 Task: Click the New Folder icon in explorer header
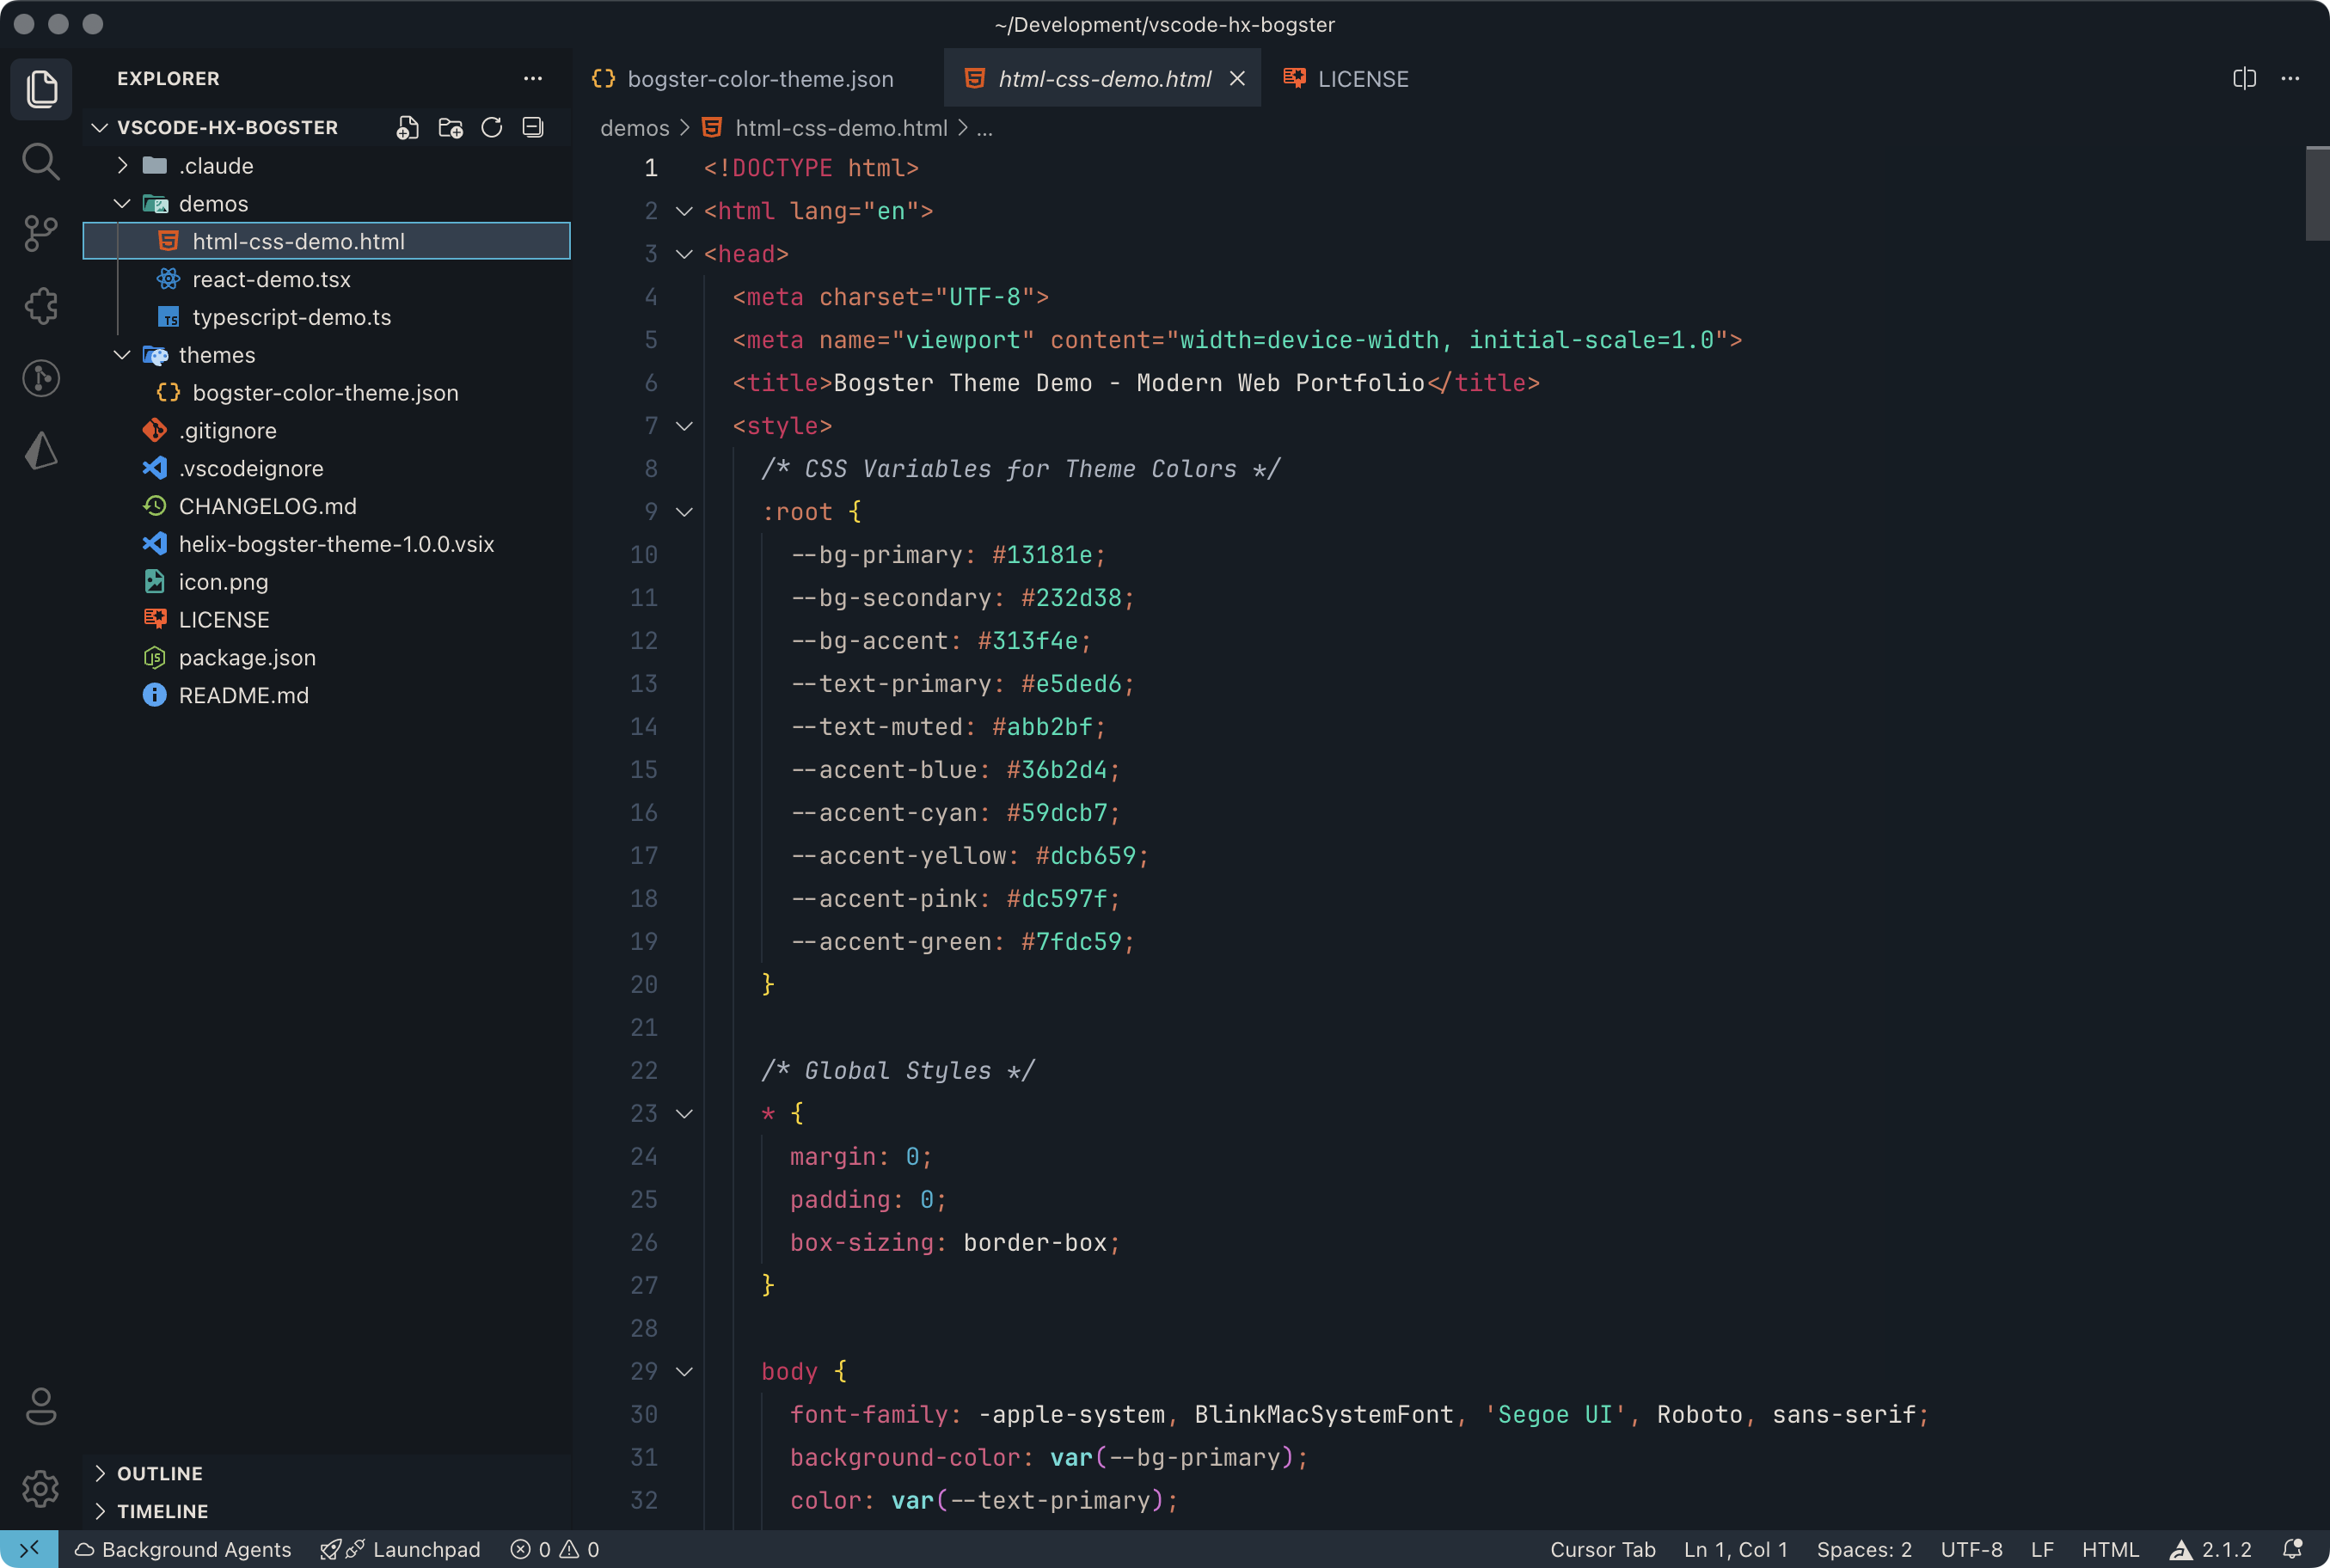coord(450,128)
